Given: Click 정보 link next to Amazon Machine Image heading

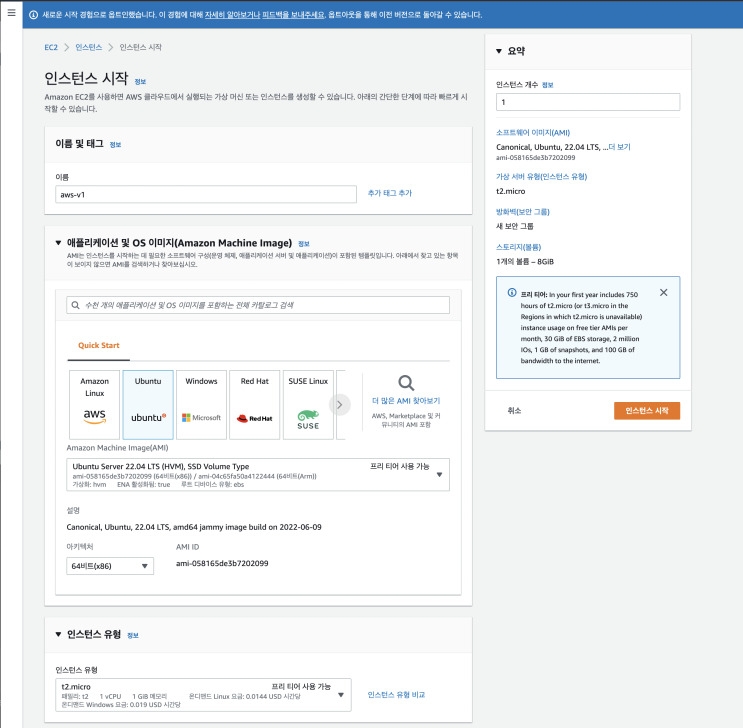Looking at the screenshot, I should pos(304,244).
